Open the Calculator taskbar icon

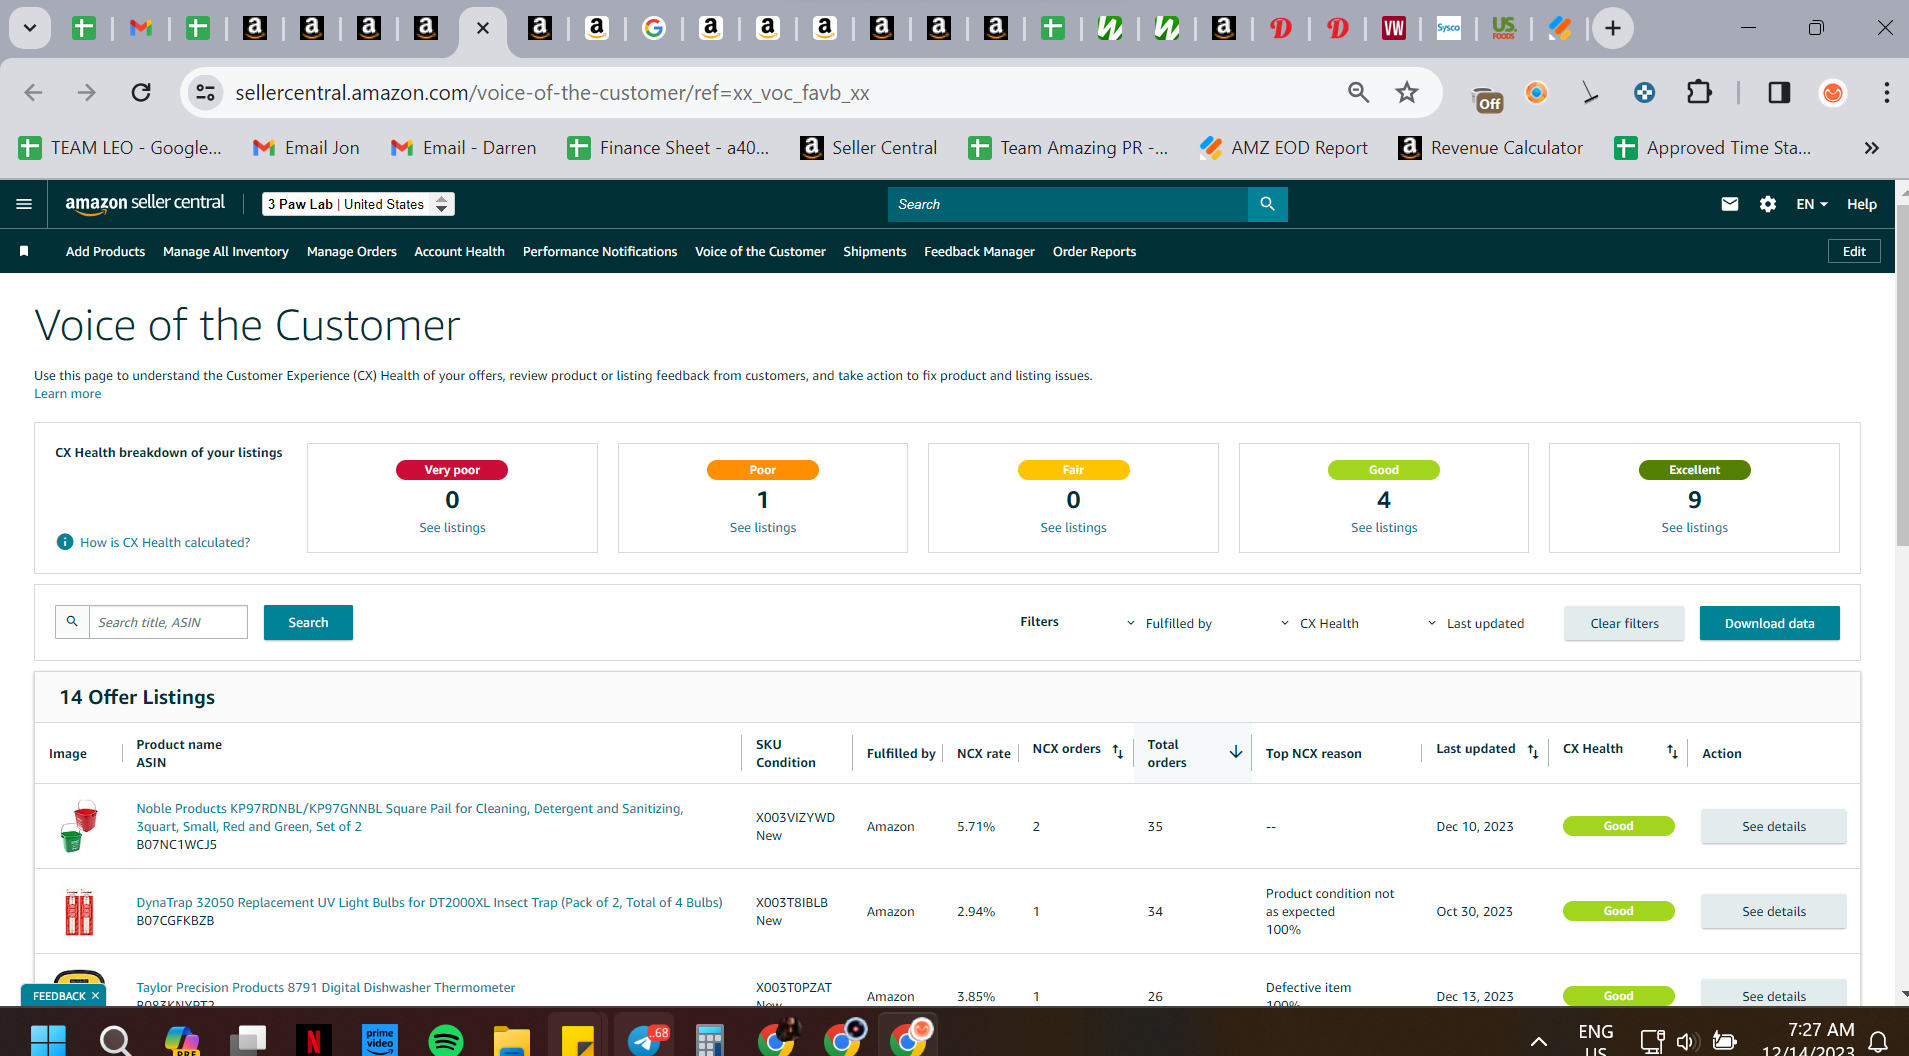[x=709, y=1040]
